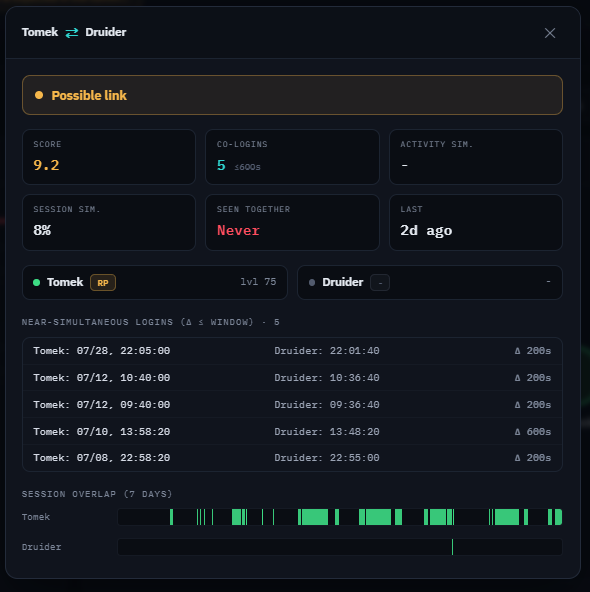Viewport: 590px width, 592px height.
Task: Click Druider: 22:01:40 login time
Action: pyautogui.click(x=327, y=351)
